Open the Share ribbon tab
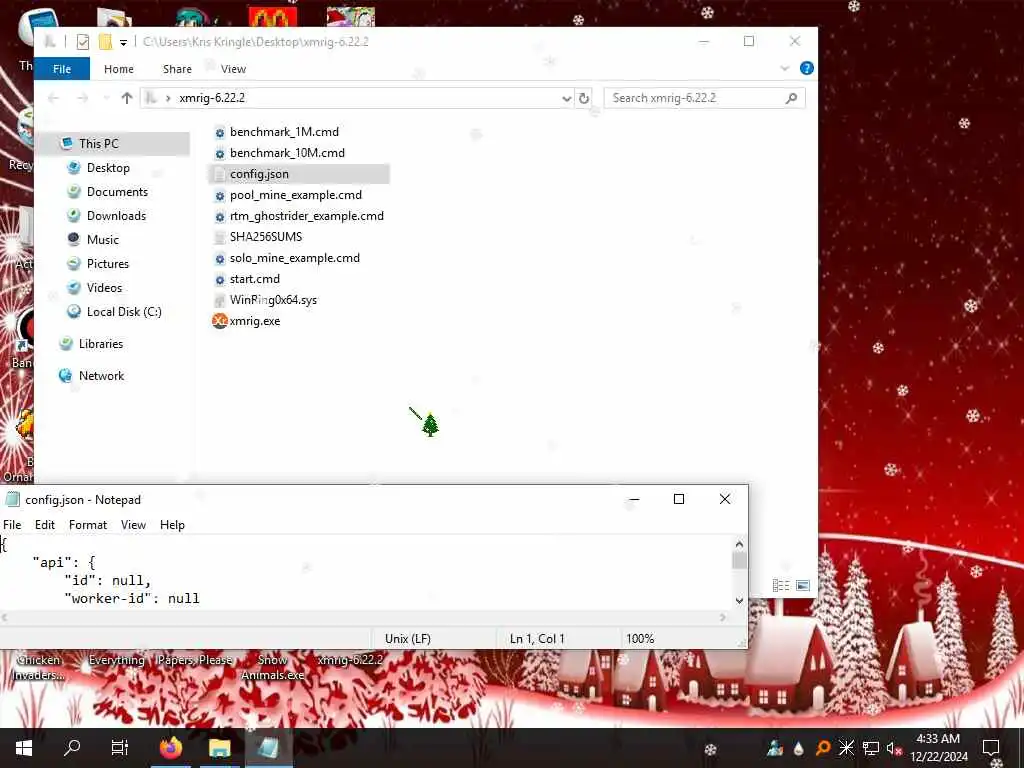Screen dimensions: 1024x768 pyautogui.click(x=177, y=69)
